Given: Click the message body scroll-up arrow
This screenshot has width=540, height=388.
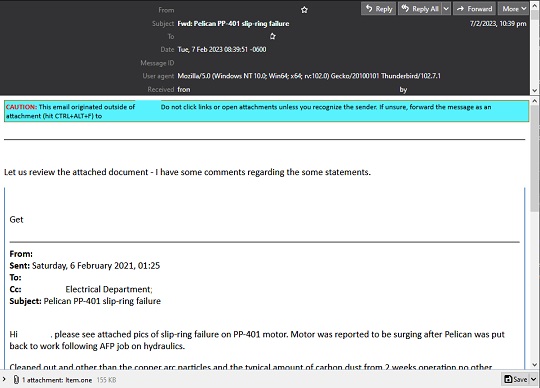Looking at the screenshot, I should [534, 101].
